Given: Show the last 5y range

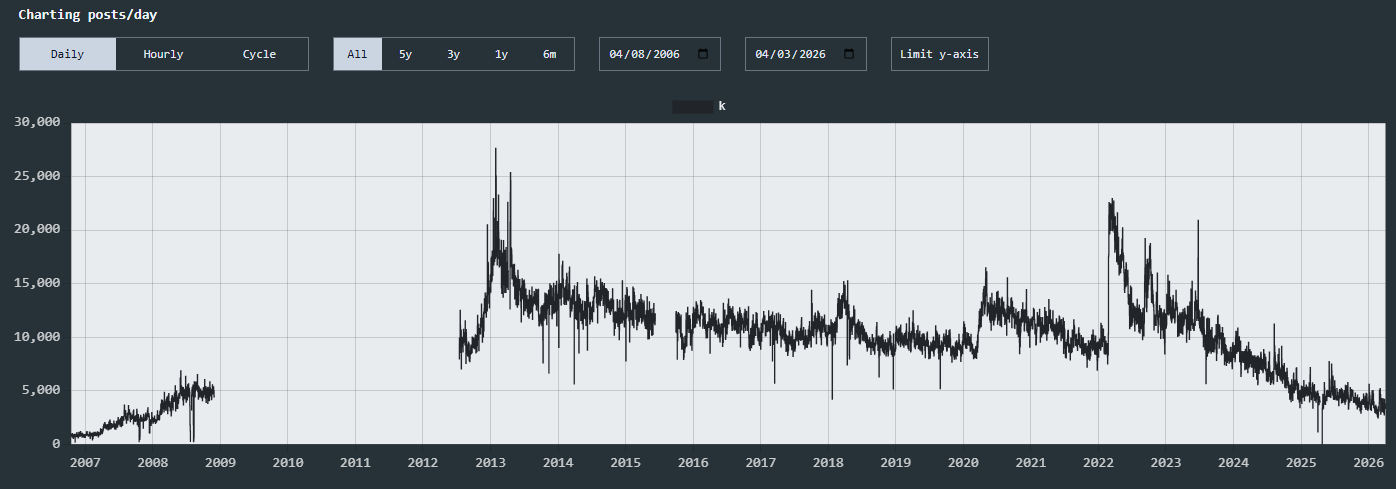Looking at the screenshot, I should (405, 54).
